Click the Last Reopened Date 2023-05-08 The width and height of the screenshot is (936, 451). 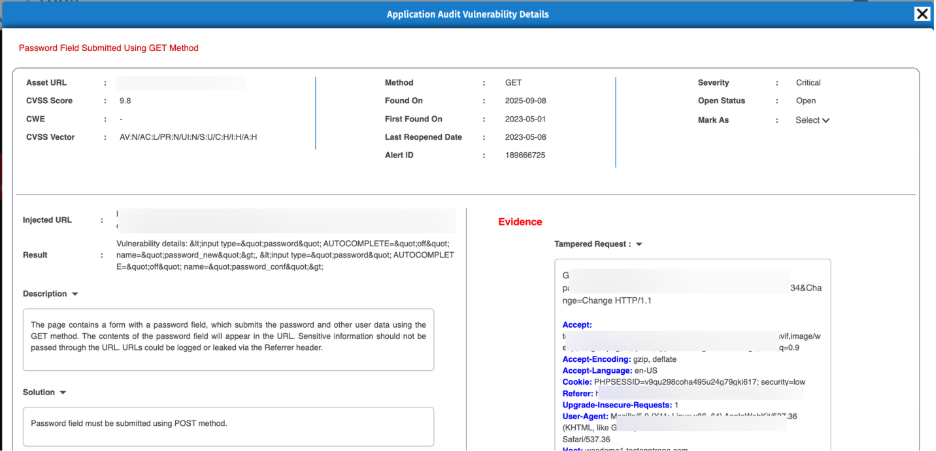point(525,137)
